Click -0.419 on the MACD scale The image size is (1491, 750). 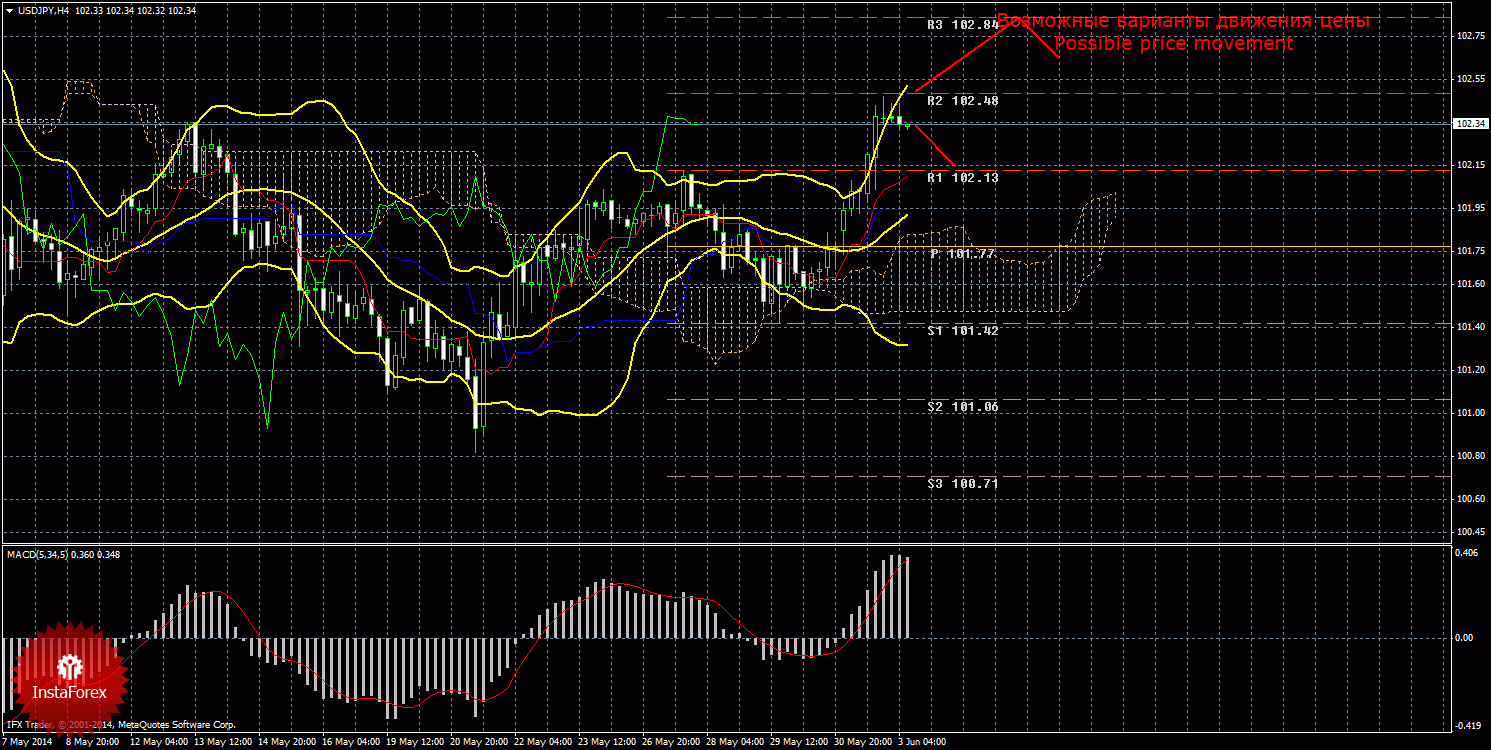(x=1468, y=726)
